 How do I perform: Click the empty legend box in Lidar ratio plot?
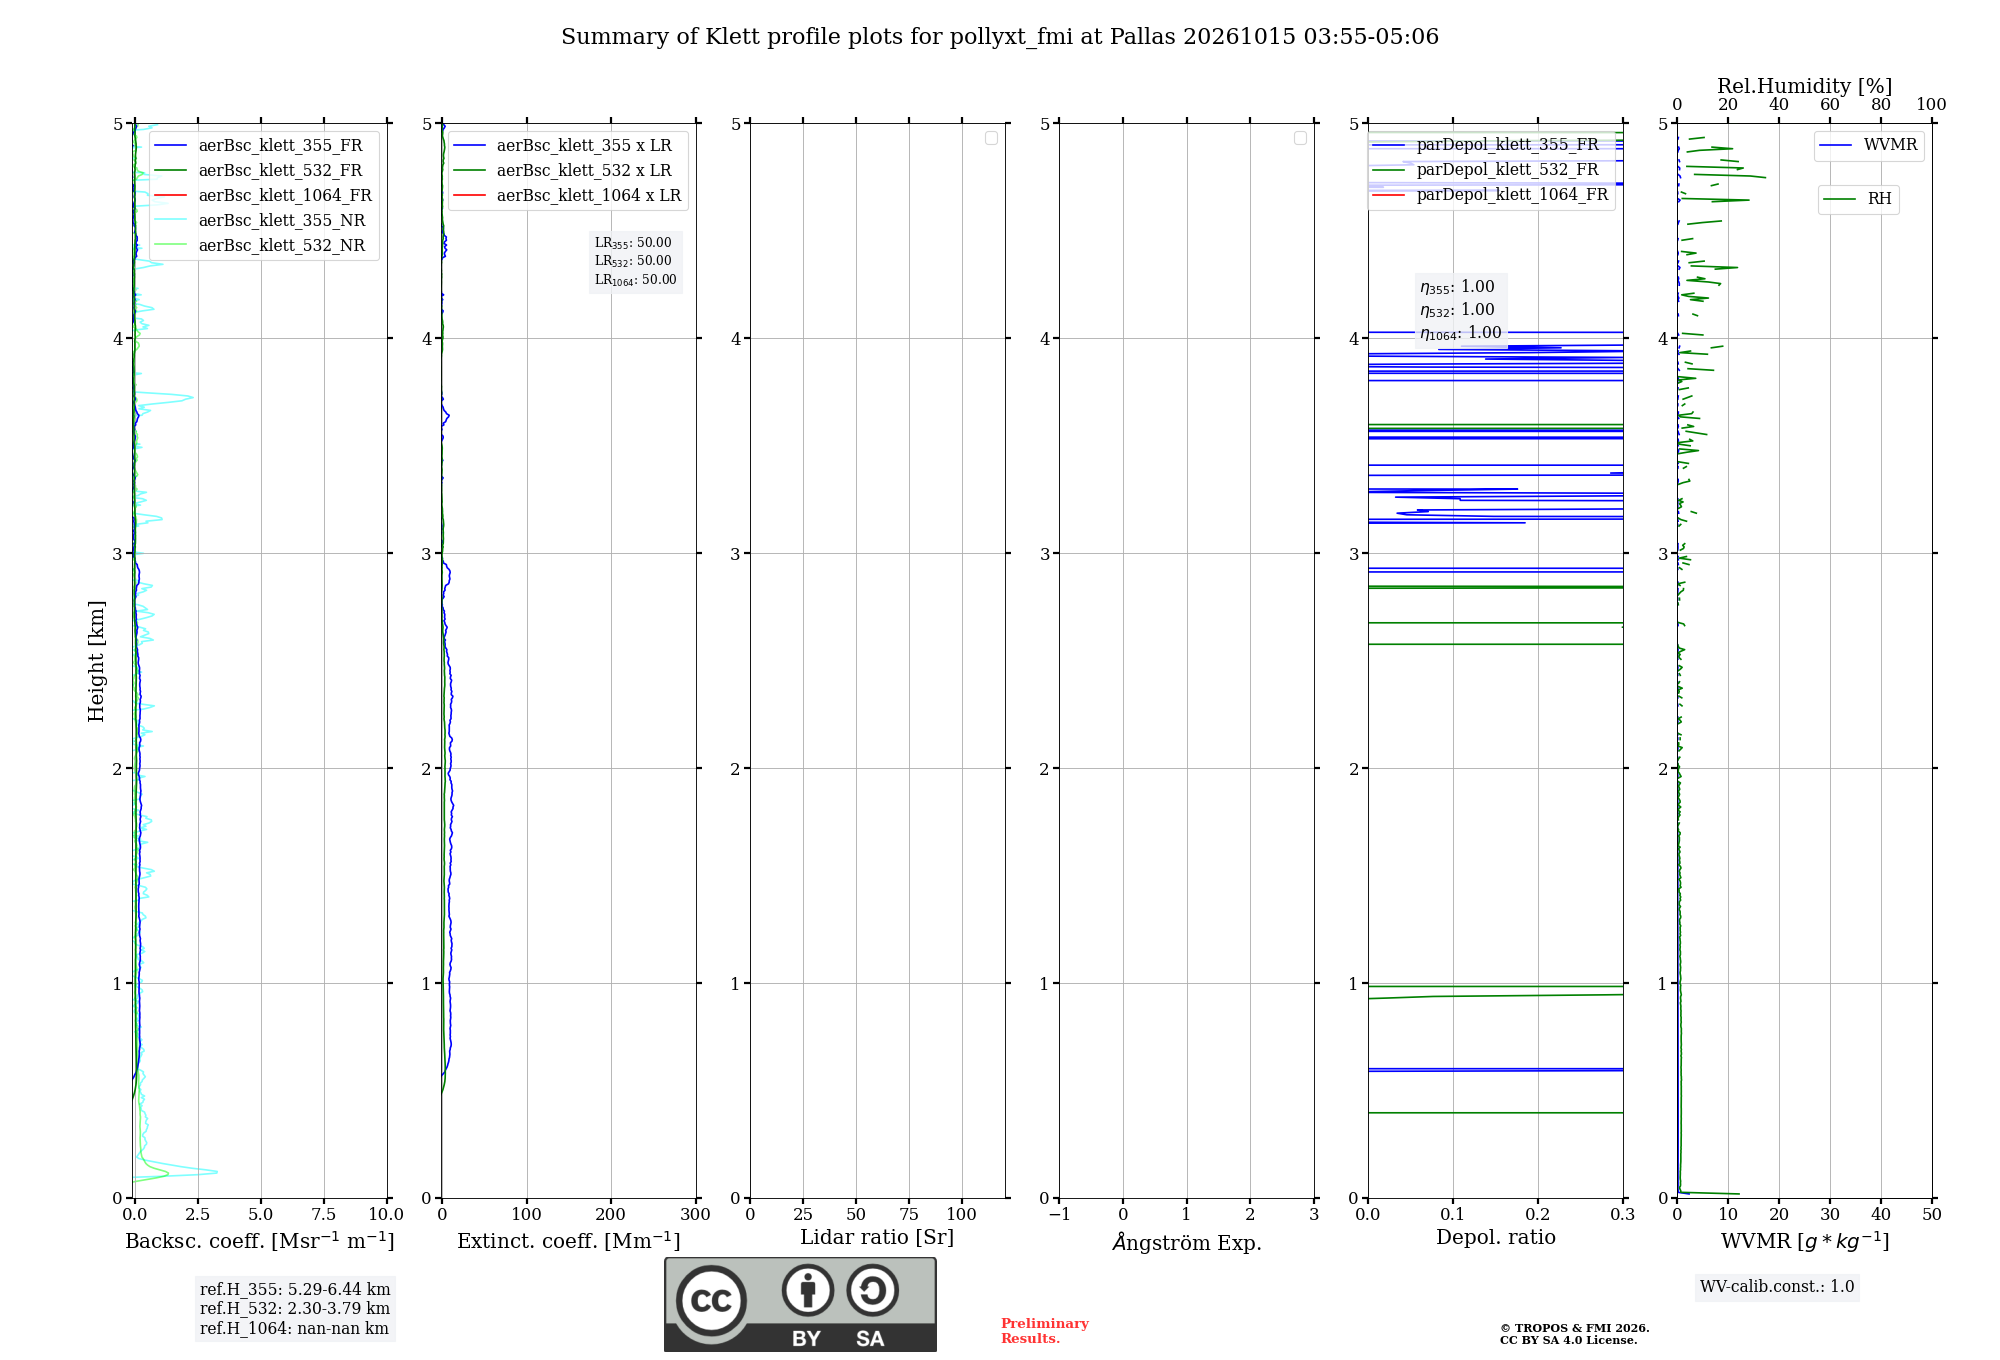click(x=991, y=138)
